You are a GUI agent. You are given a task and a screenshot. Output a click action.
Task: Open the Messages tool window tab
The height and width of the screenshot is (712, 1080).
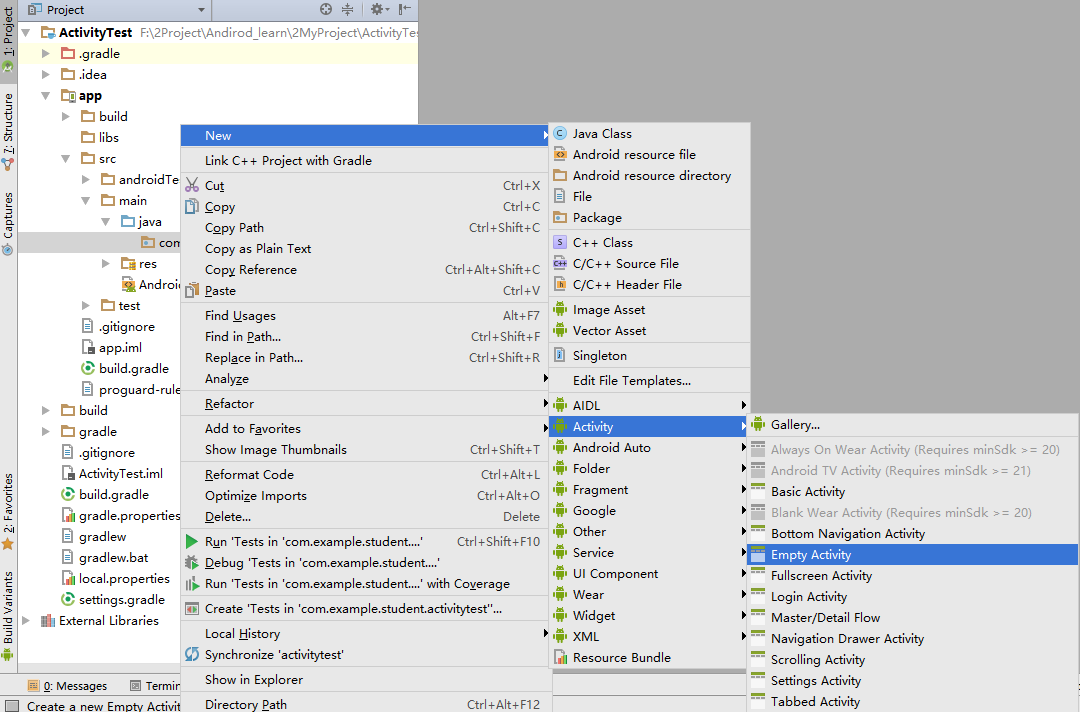(x=68, y=686)
